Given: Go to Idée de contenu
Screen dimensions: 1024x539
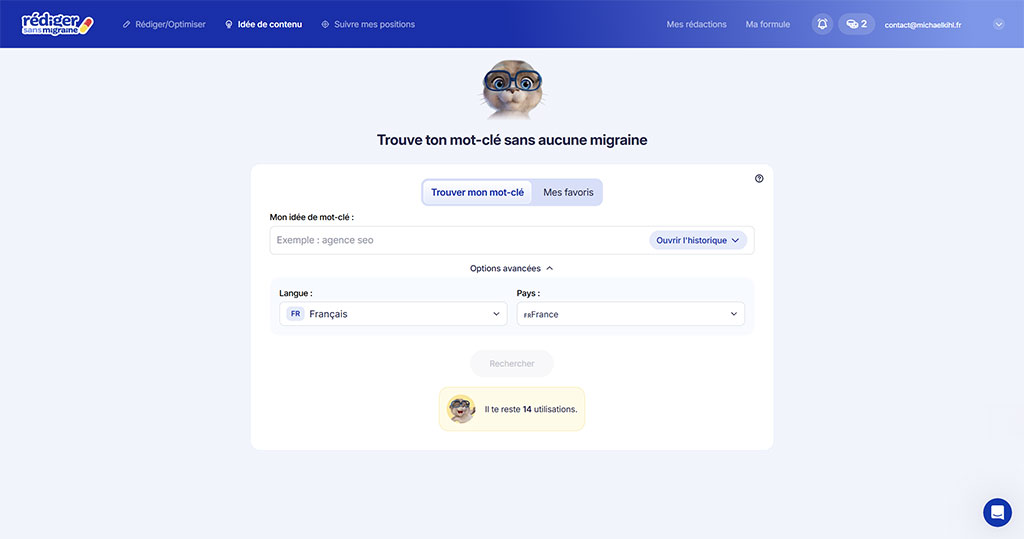Looking at the screenshot, I should coord(263,24).
